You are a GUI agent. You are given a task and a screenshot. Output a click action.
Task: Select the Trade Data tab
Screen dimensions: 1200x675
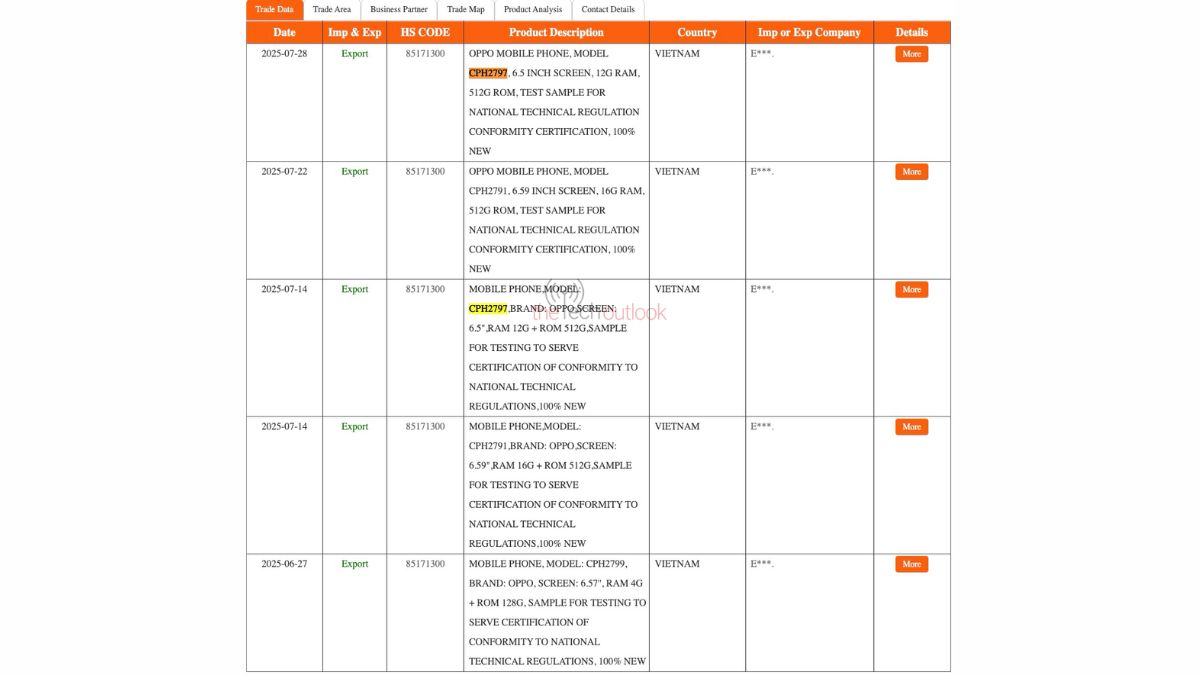pyautogui.click(x=273, y=10)
